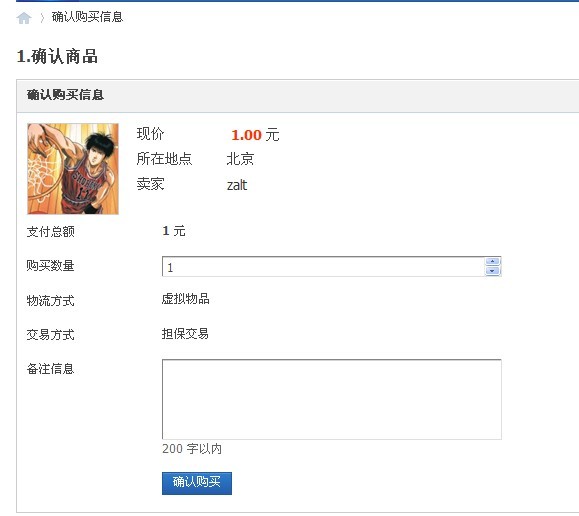This screenshot has height=516, width=579.
Task: Select the 北京 location value
Action: coord(240,159)
